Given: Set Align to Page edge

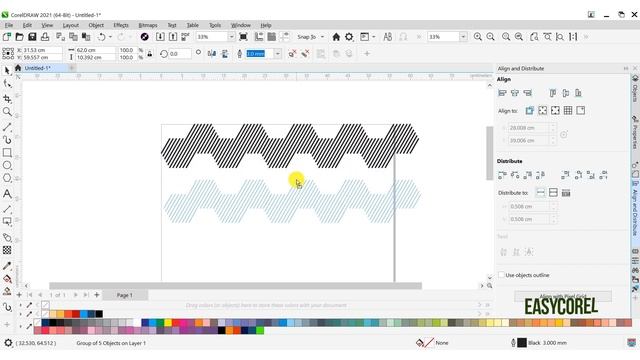Looking at the screenshot, I should [542, 110].
